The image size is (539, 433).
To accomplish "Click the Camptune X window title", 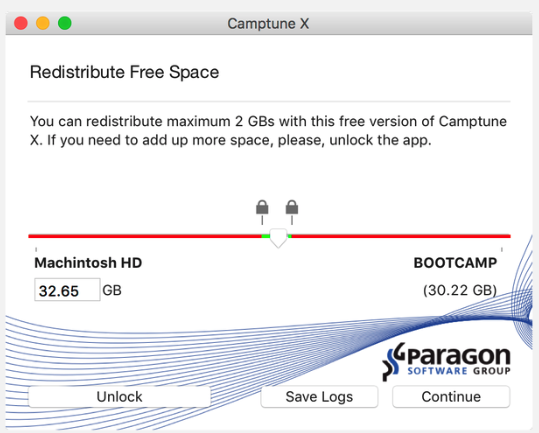I will coord(268,24).
